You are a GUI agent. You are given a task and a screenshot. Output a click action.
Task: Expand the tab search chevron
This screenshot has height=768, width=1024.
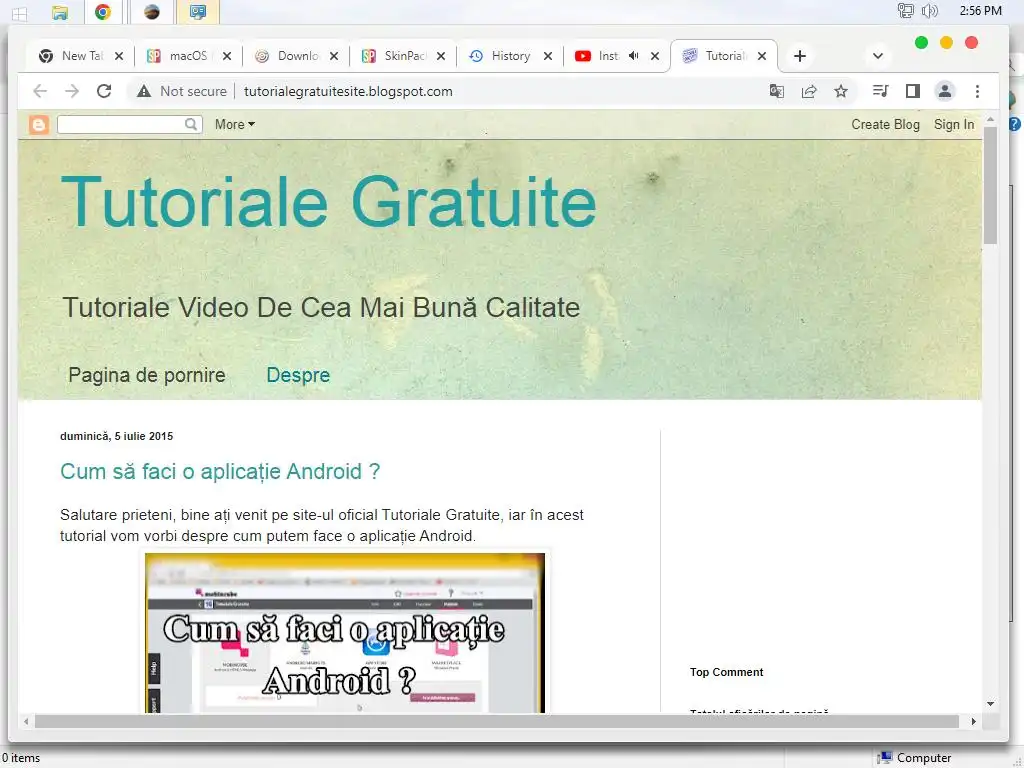click(x=878, y=56)
